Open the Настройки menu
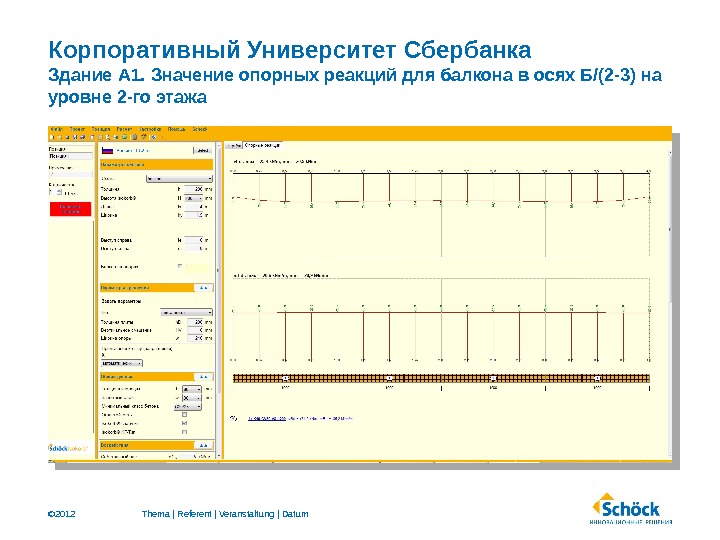Screen dimensions: 720x540 click(x=150, y=129)
